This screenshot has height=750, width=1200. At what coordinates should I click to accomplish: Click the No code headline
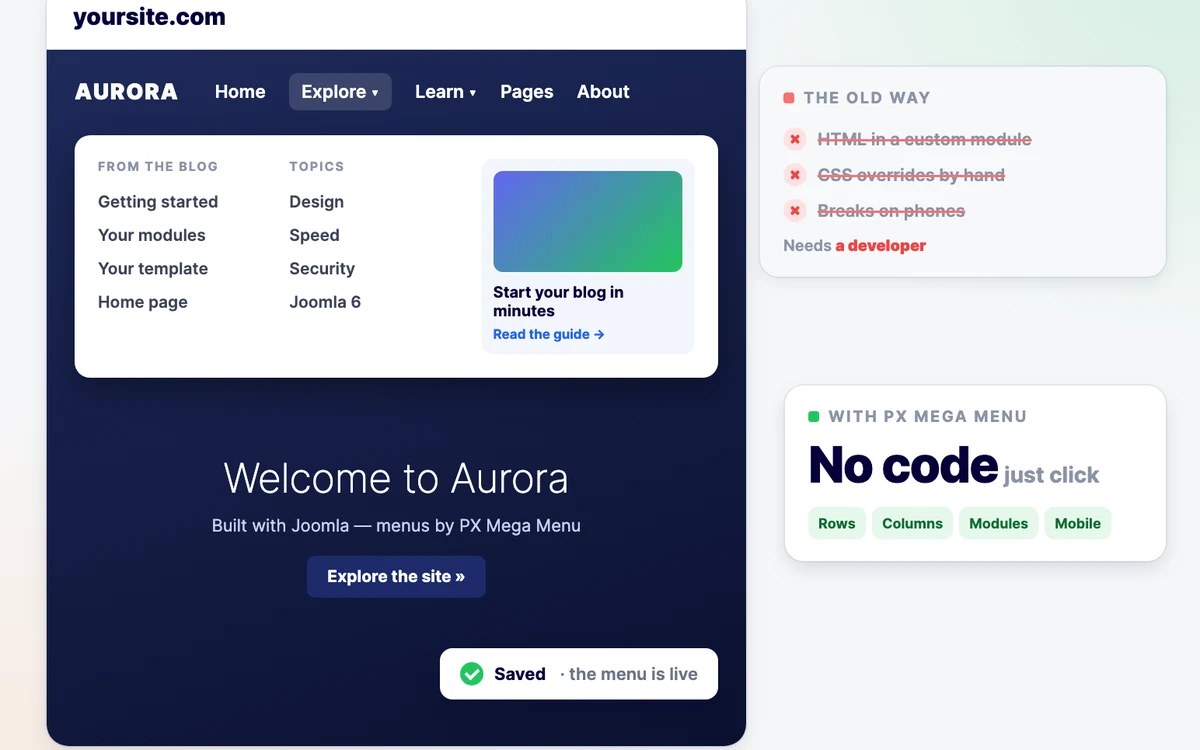click(903, 465)
